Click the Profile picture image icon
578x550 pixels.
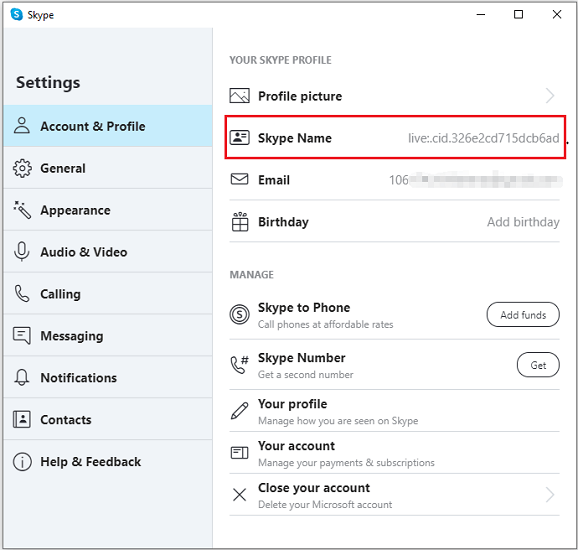[240, 95]
